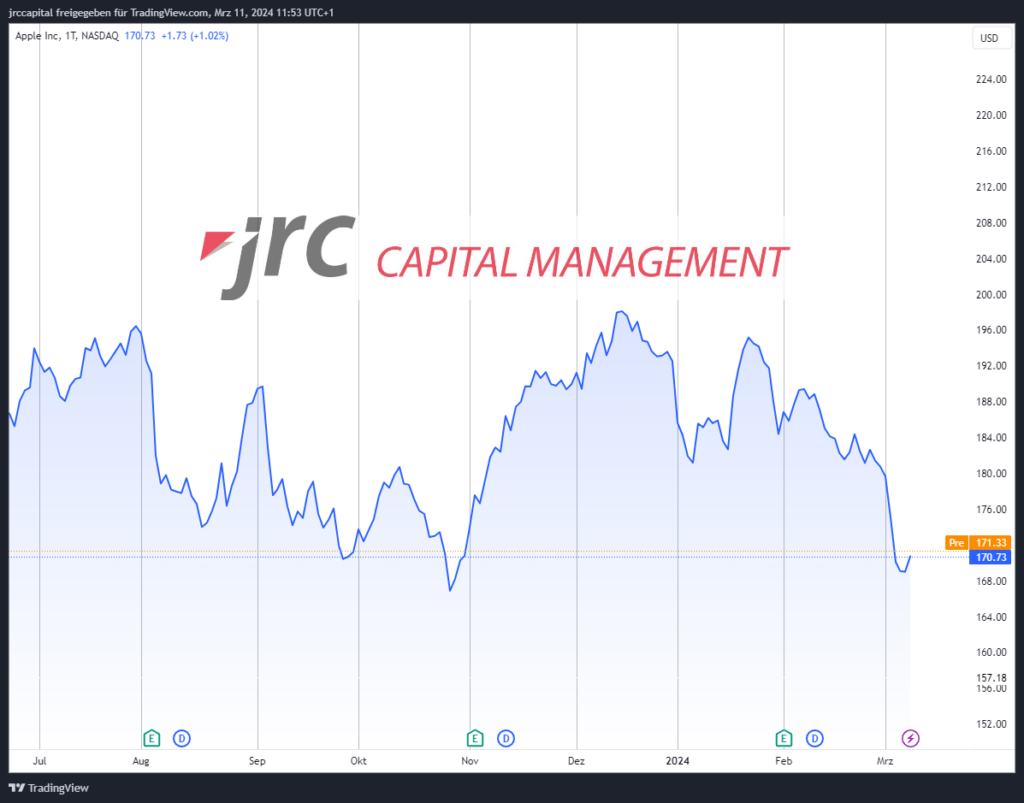Click the +1.73 (+1.02%) change value

(195, 36)
